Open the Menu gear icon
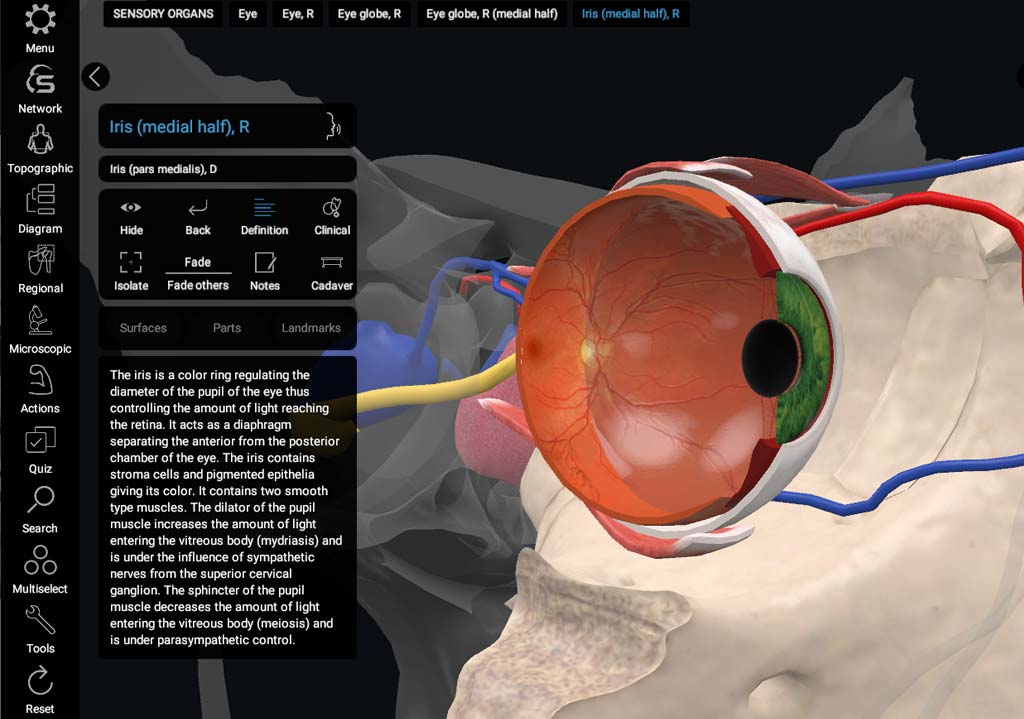The height and width of the screenshot is (719, 1024). tap(40, 20)
